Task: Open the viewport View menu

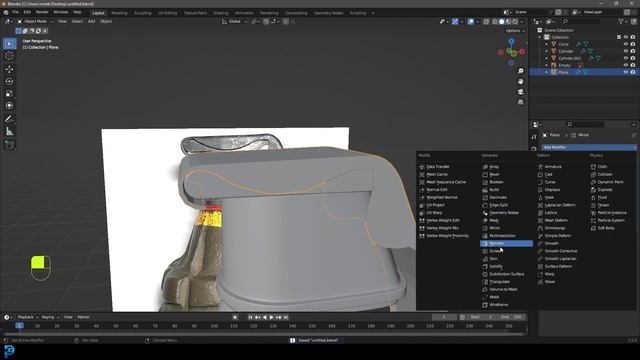Action: tap(62, 21)
